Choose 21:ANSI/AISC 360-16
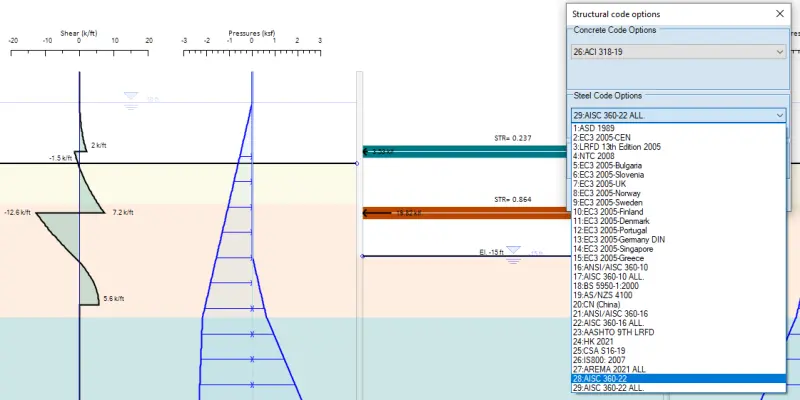The image size is (800, 400). click(x=678, y=314)
